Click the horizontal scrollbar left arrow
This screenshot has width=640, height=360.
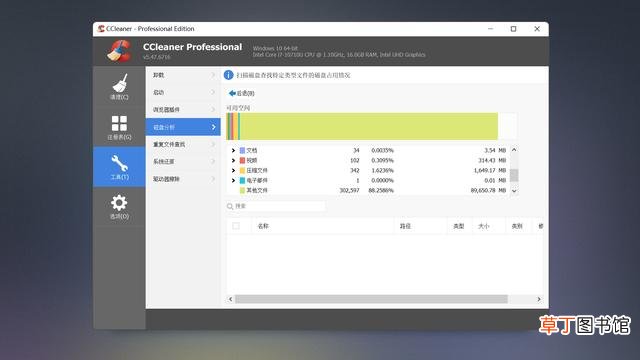pos(231,299)
